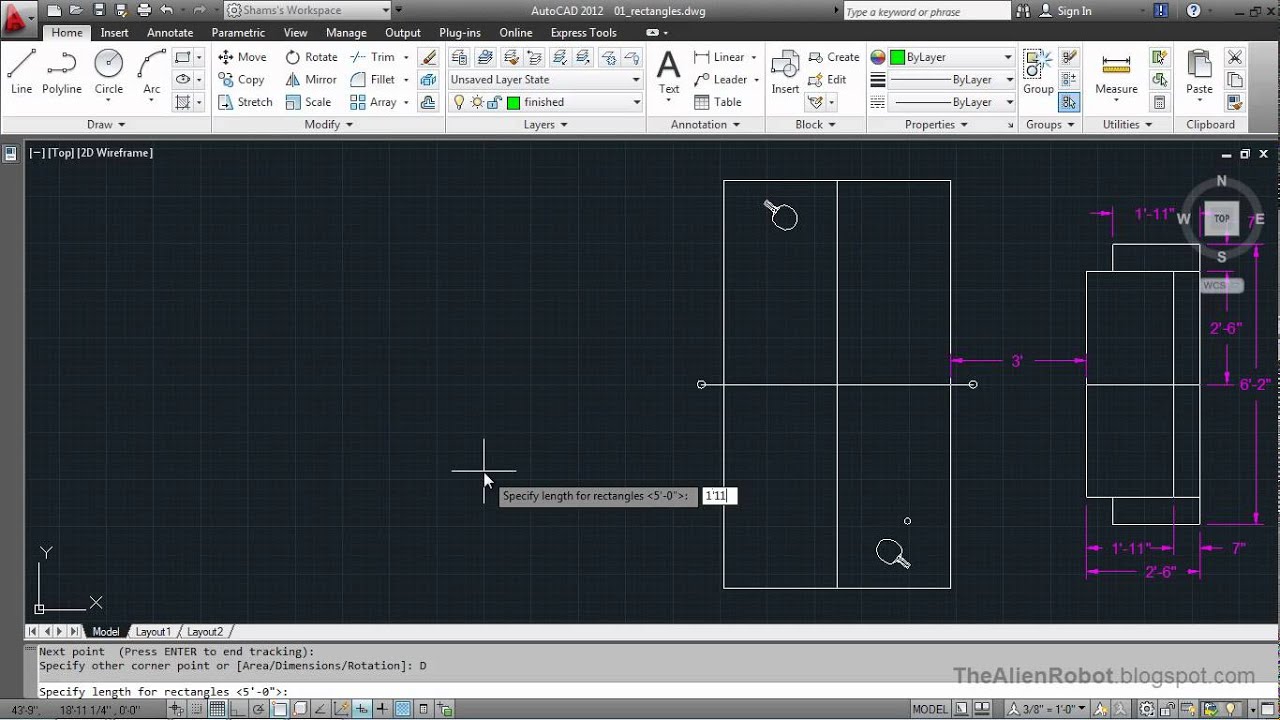Open the Annotate ribbon tab
Screen dimensions: 1280x720
[170, 33]
